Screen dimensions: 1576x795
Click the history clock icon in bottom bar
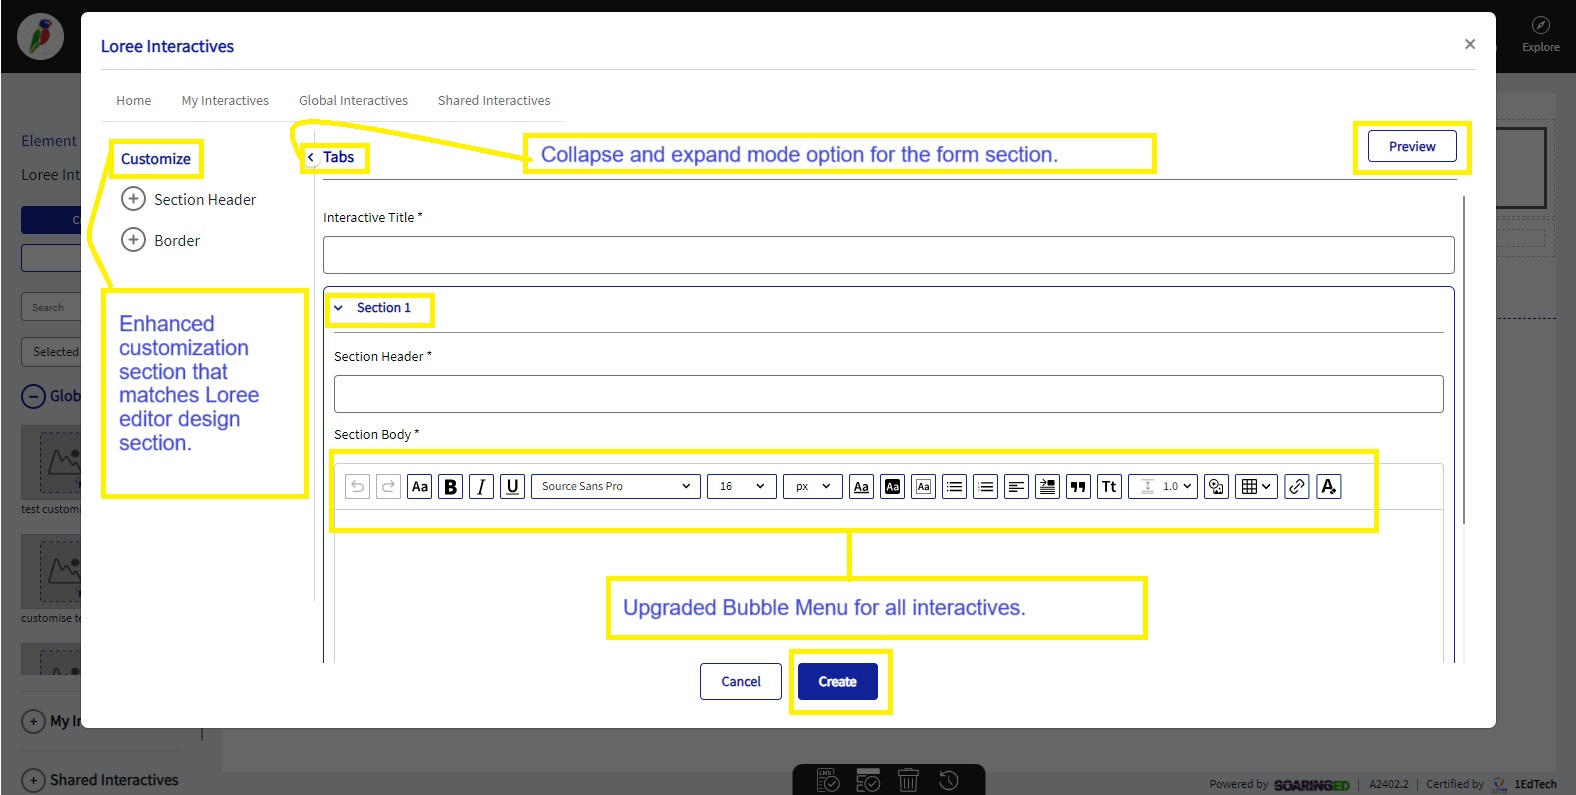click(x=949, y=780)
